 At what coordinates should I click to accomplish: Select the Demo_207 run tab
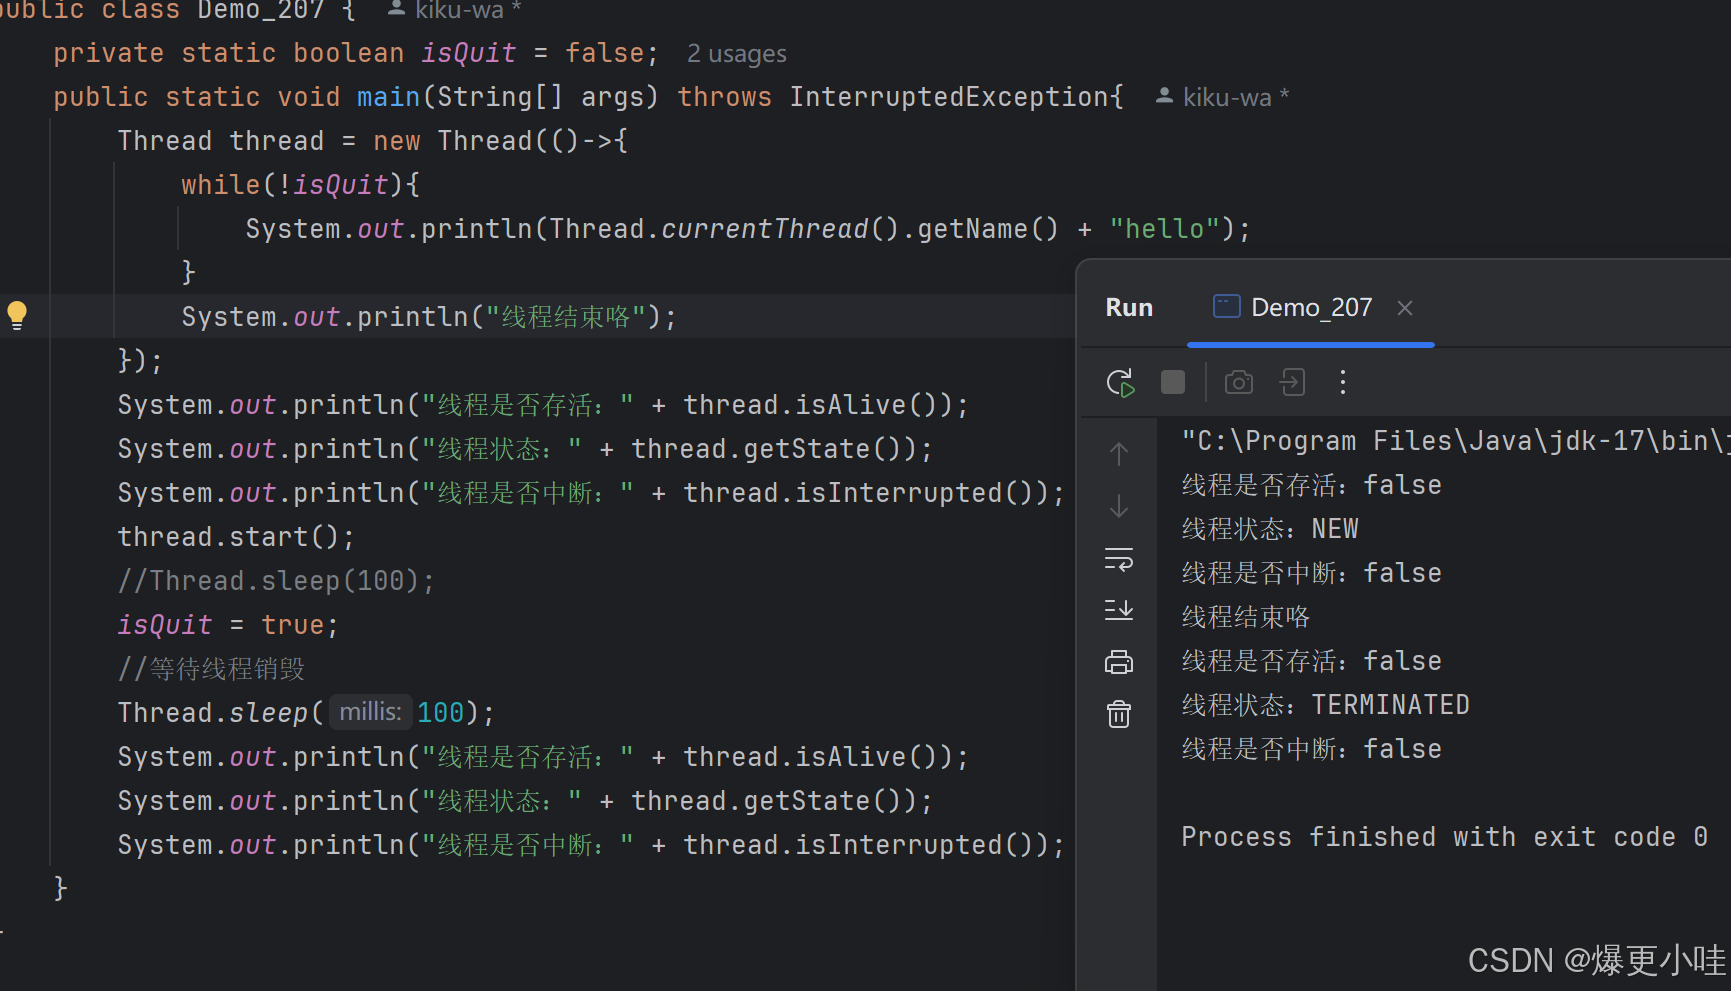click(1310, 307)
